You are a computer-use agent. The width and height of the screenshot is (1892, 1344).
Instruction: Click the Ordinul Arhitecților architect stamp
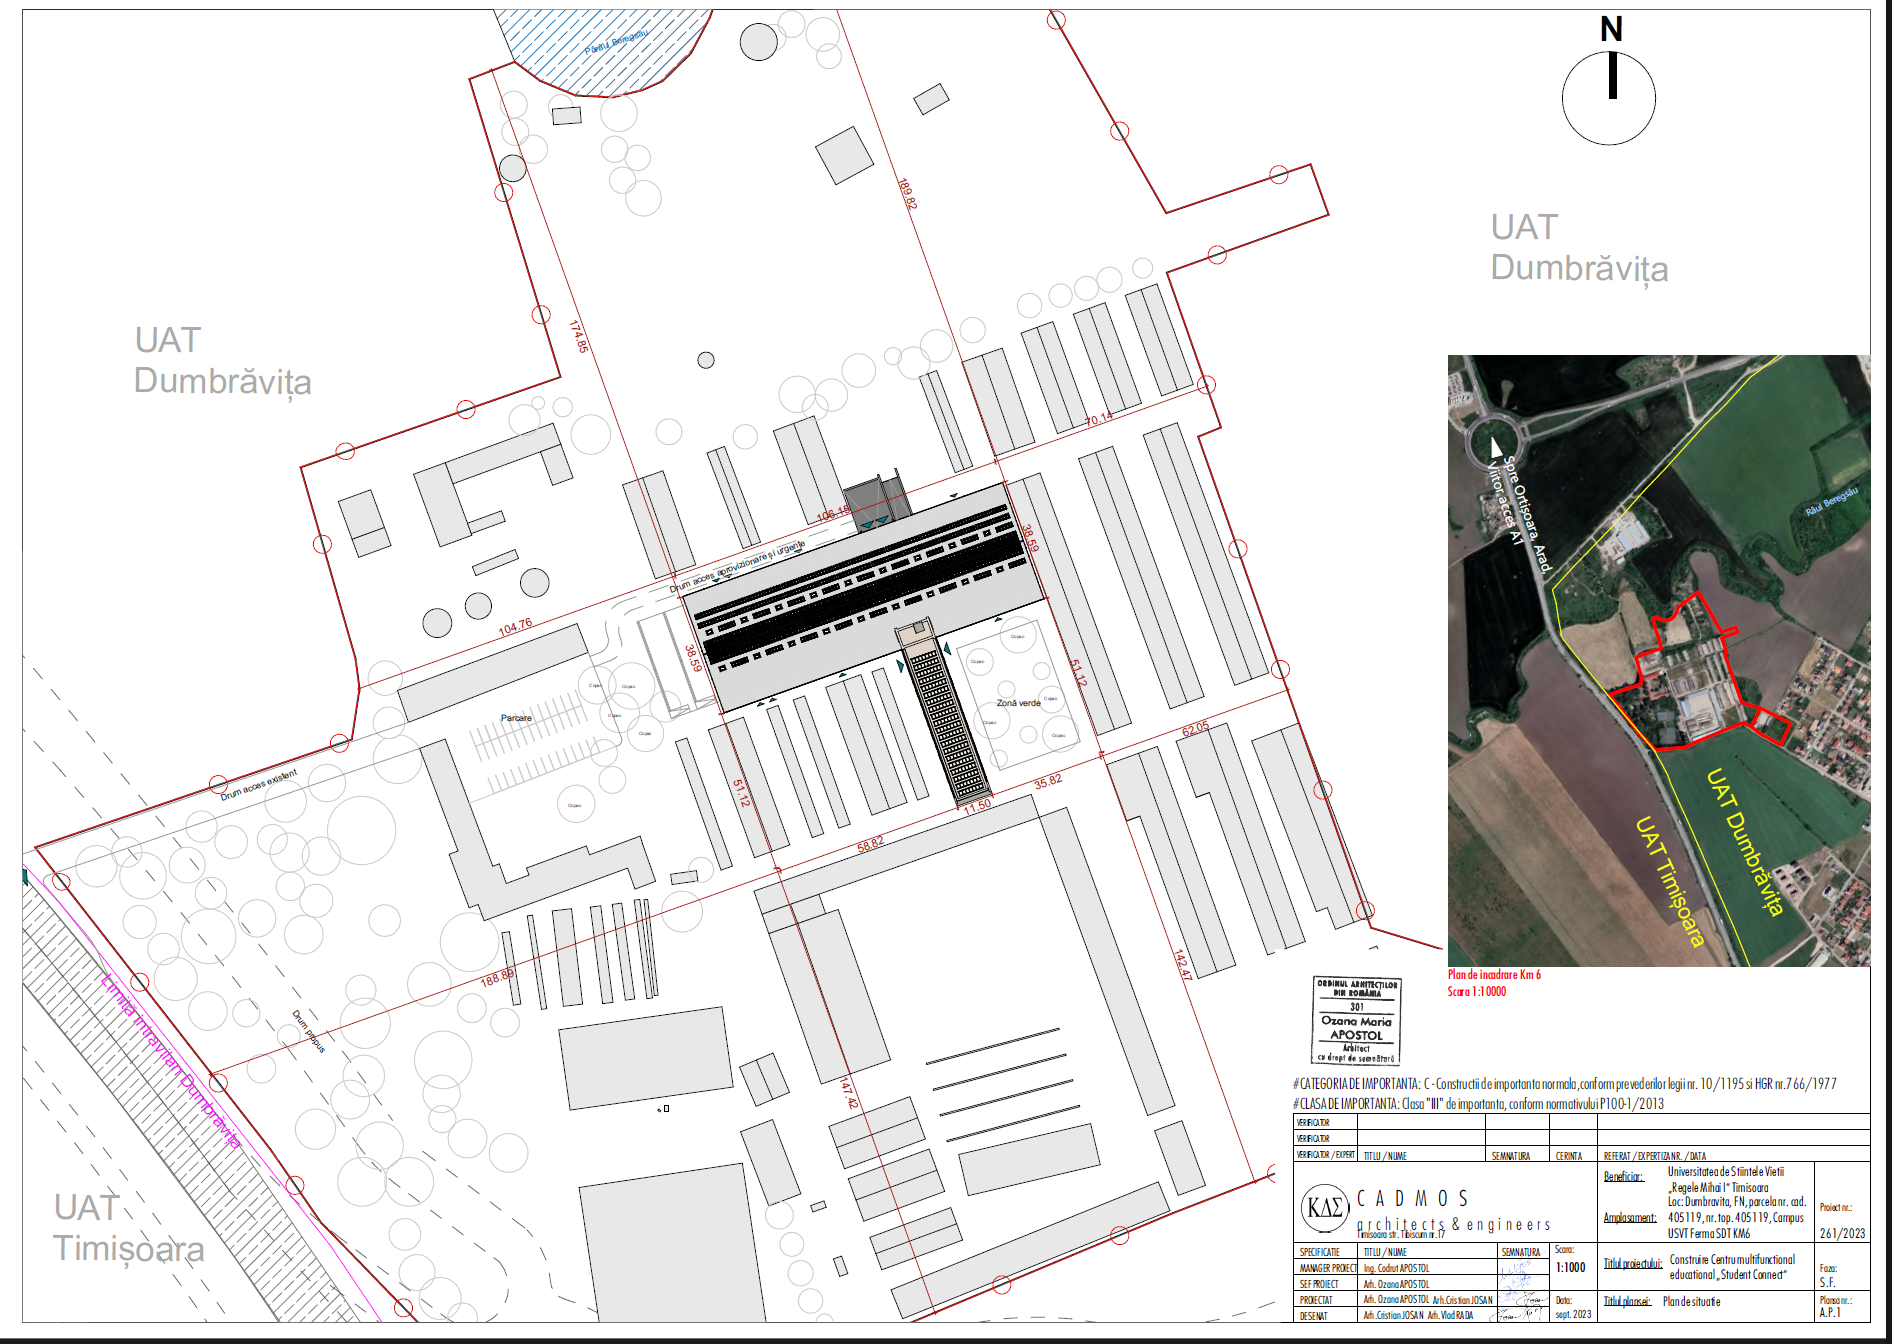1356,1020
